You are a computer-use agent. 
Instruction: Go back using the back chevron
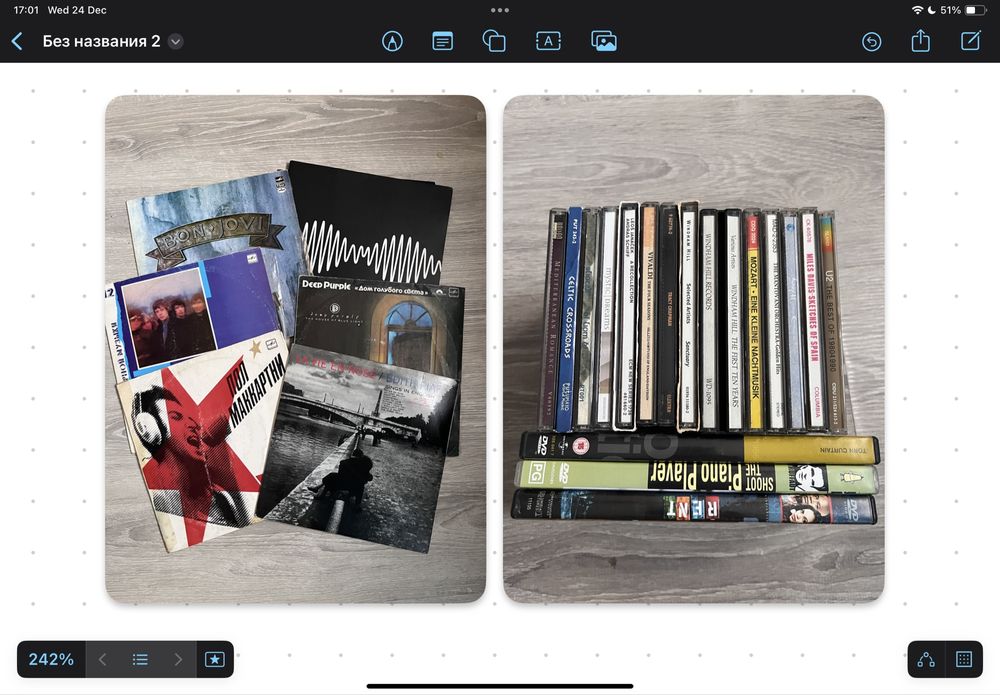(17, 41)
